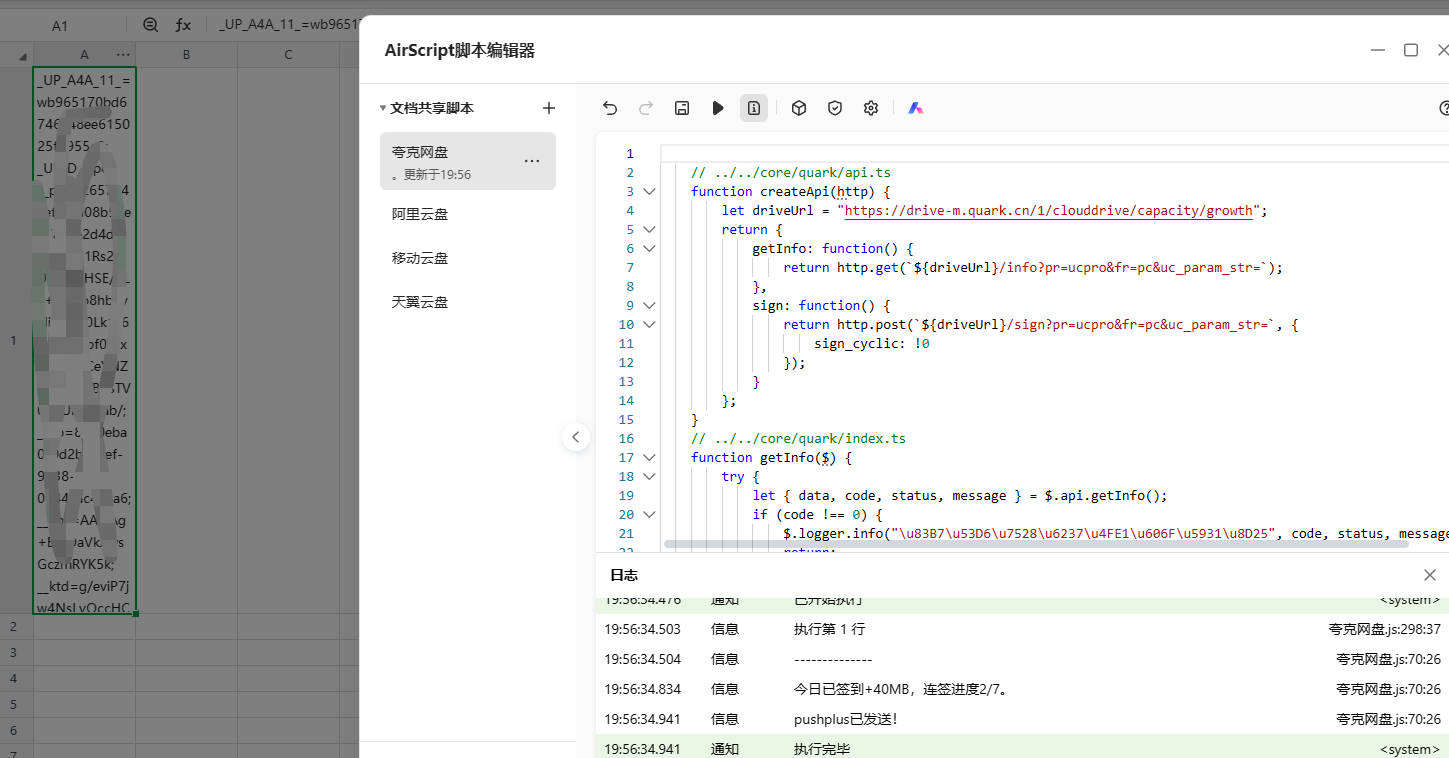This screenshot has height=758, width=1449.
Task: Save the script using the save icon
Action: [682, 107]
